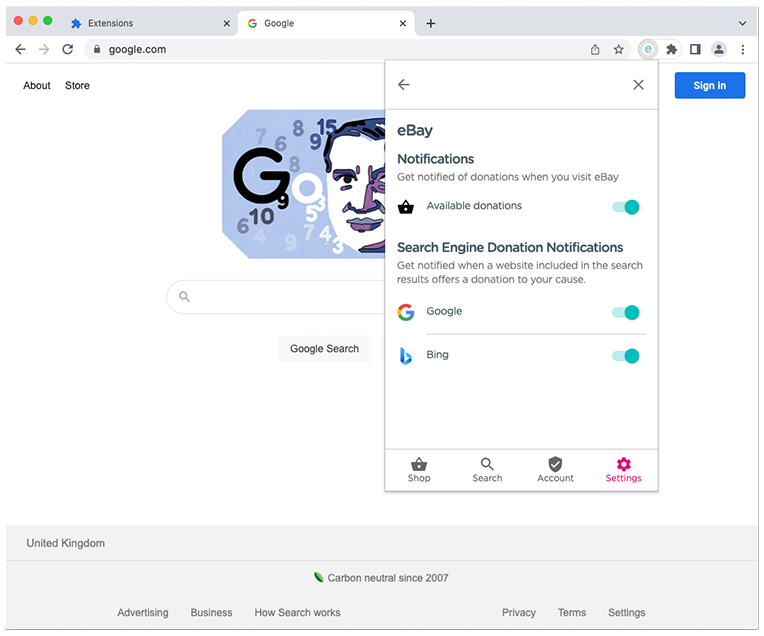Open the Chrome profile avatar
Image resolution: width=764 pixels, height=636 pixels.
click(x=719, y=49)
